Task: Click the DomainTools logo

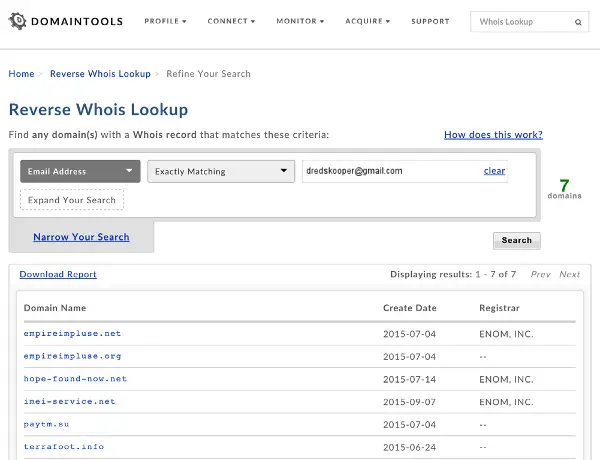Action: point(64,21)
